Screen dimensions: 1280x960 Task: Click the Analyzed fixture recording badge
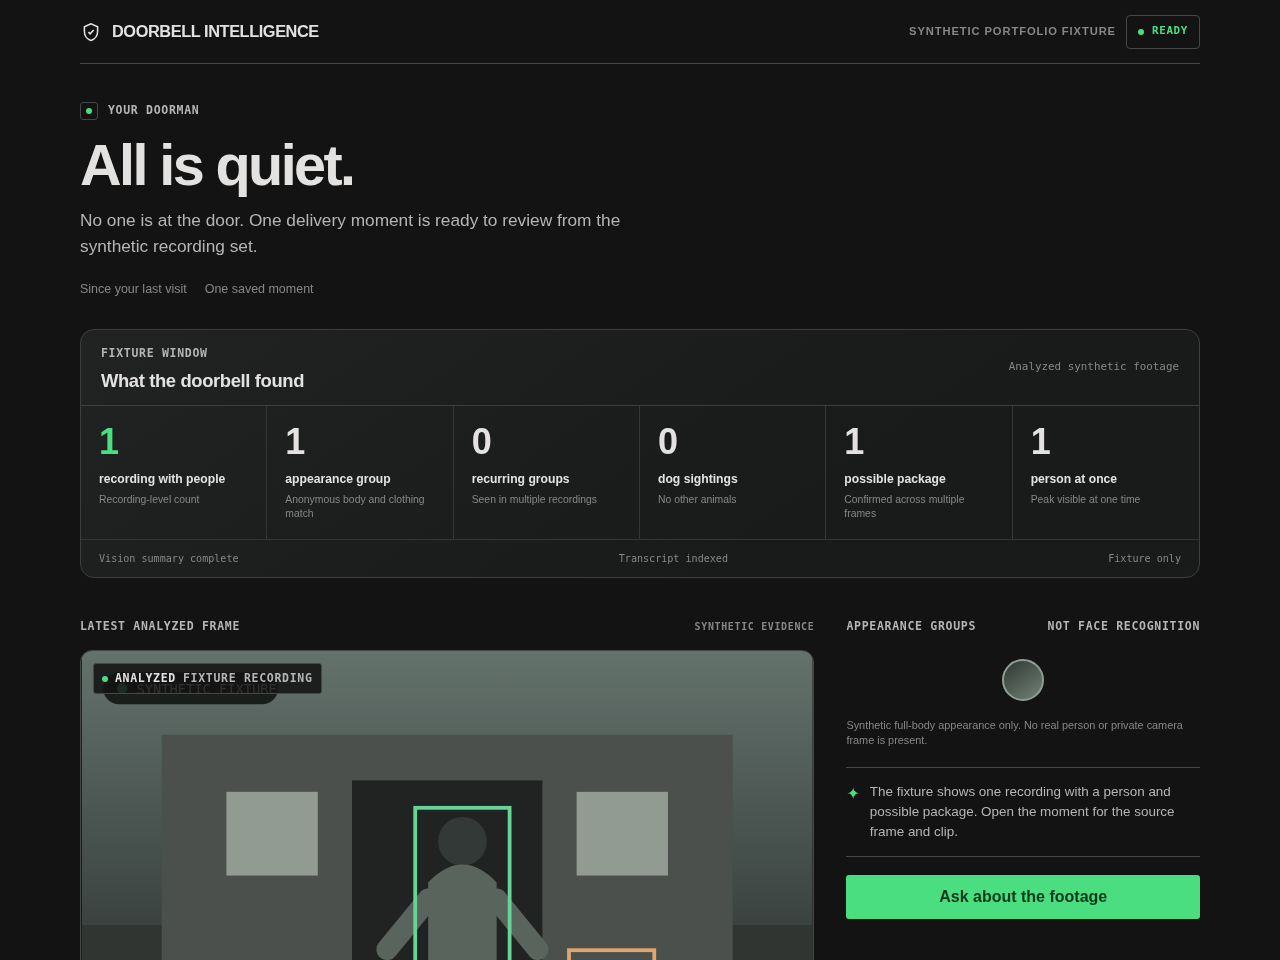tap(207, 678)
